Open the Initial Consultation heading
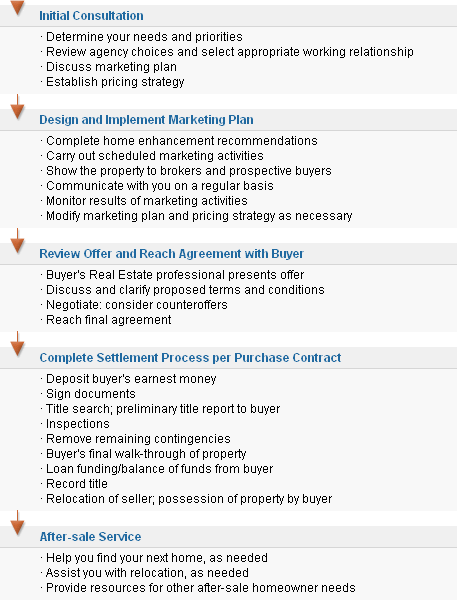 point(91,16)
